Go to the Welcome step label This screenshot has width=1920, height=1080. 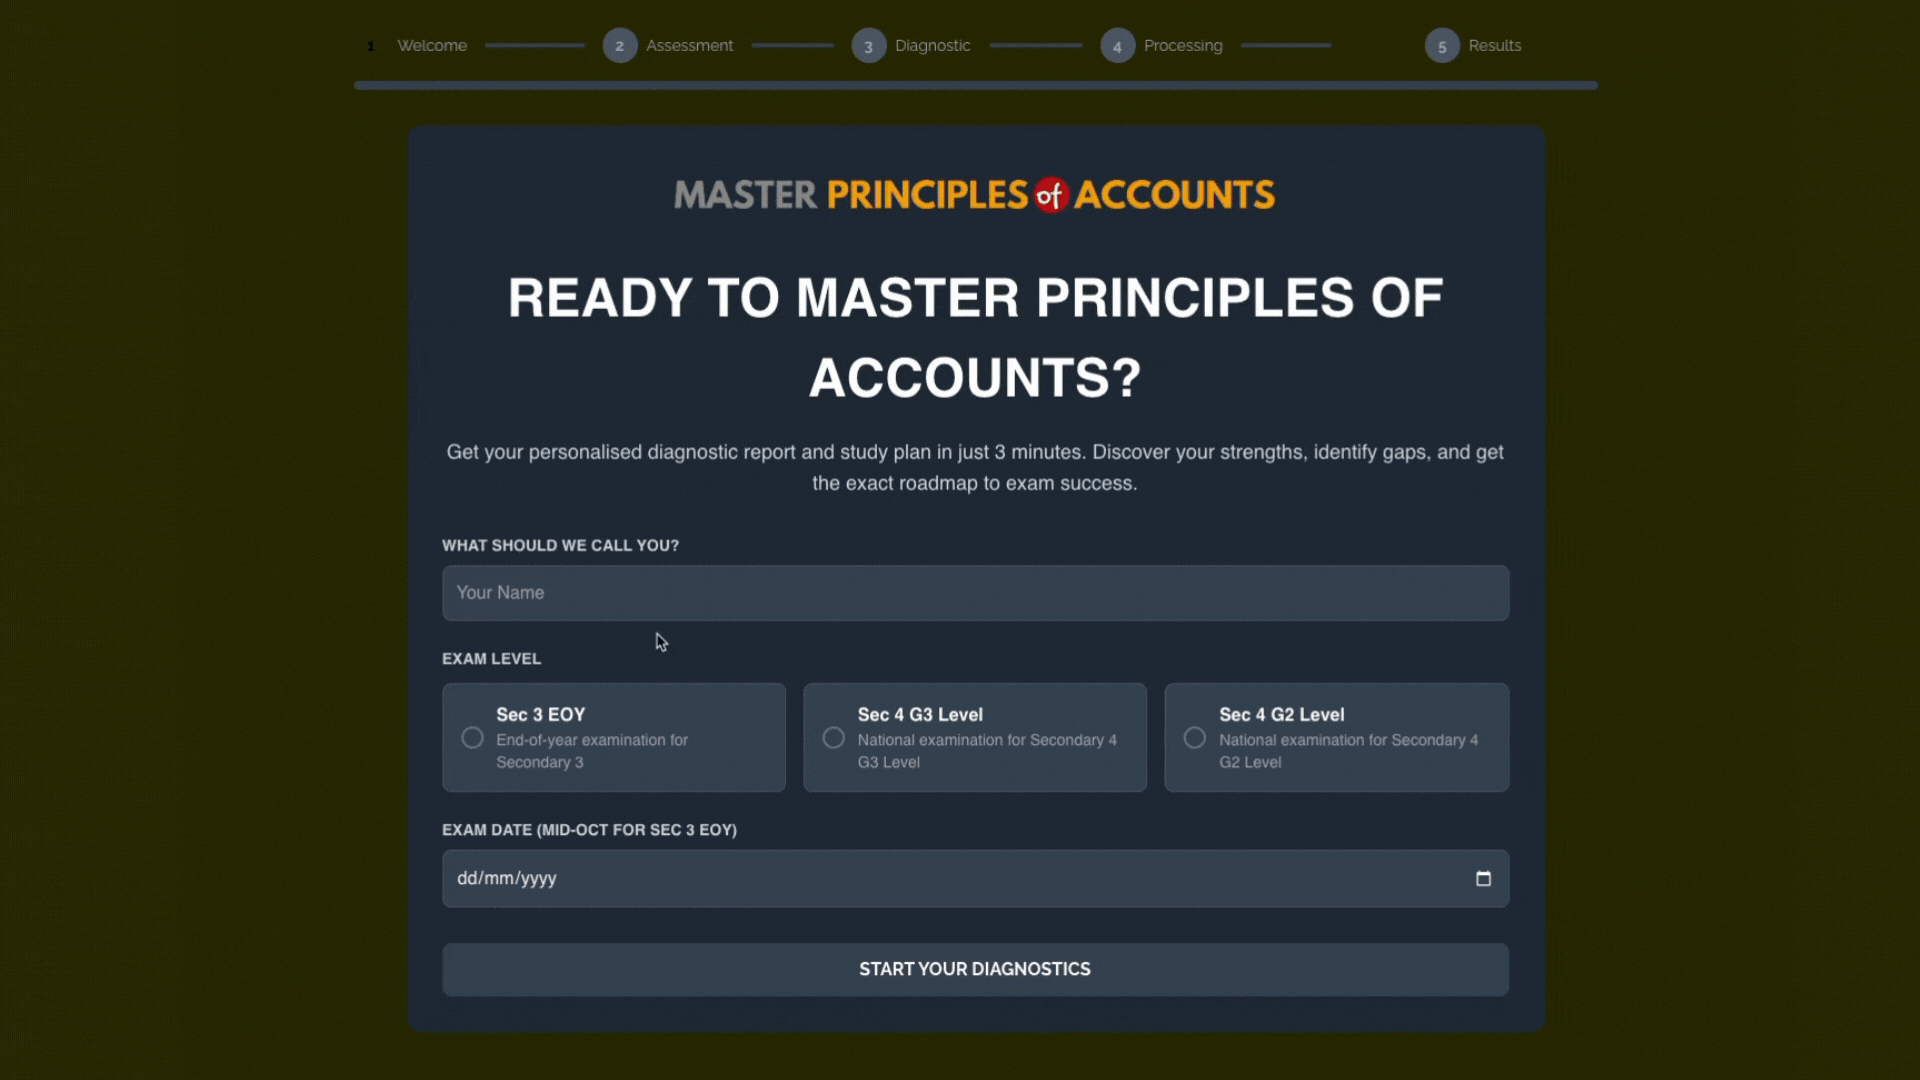tap(432, 46)
